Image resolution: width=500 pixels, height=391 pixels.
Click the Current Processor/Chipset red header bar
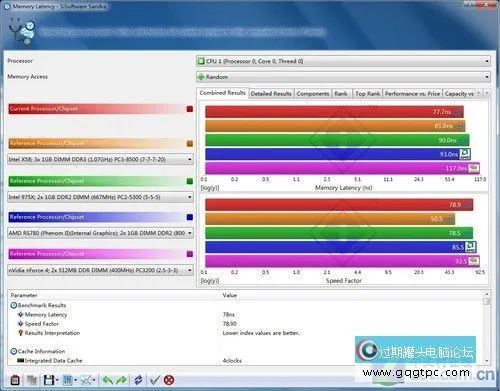pos(101,109)
